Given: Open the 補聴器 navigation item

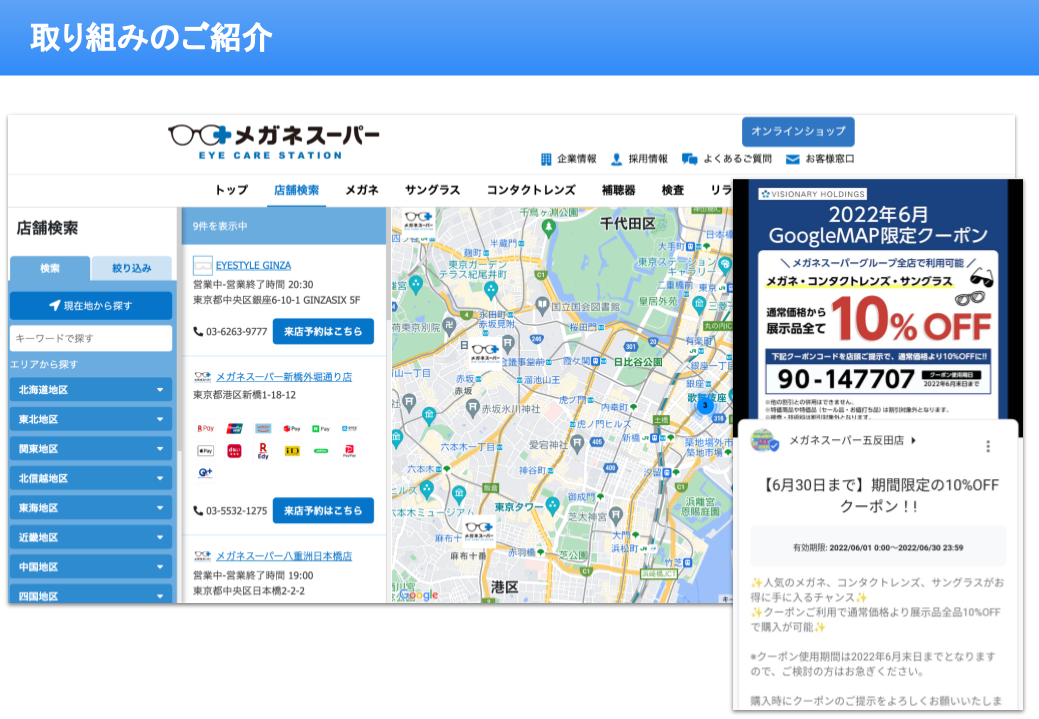Looking at the screenshot, I should pyautogui.click(x=619, y=190).
